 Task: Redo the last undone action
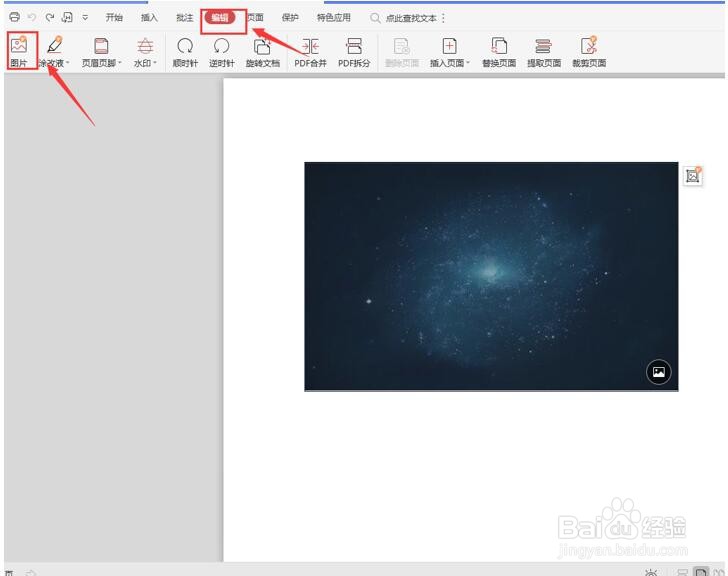click(50, 17)
